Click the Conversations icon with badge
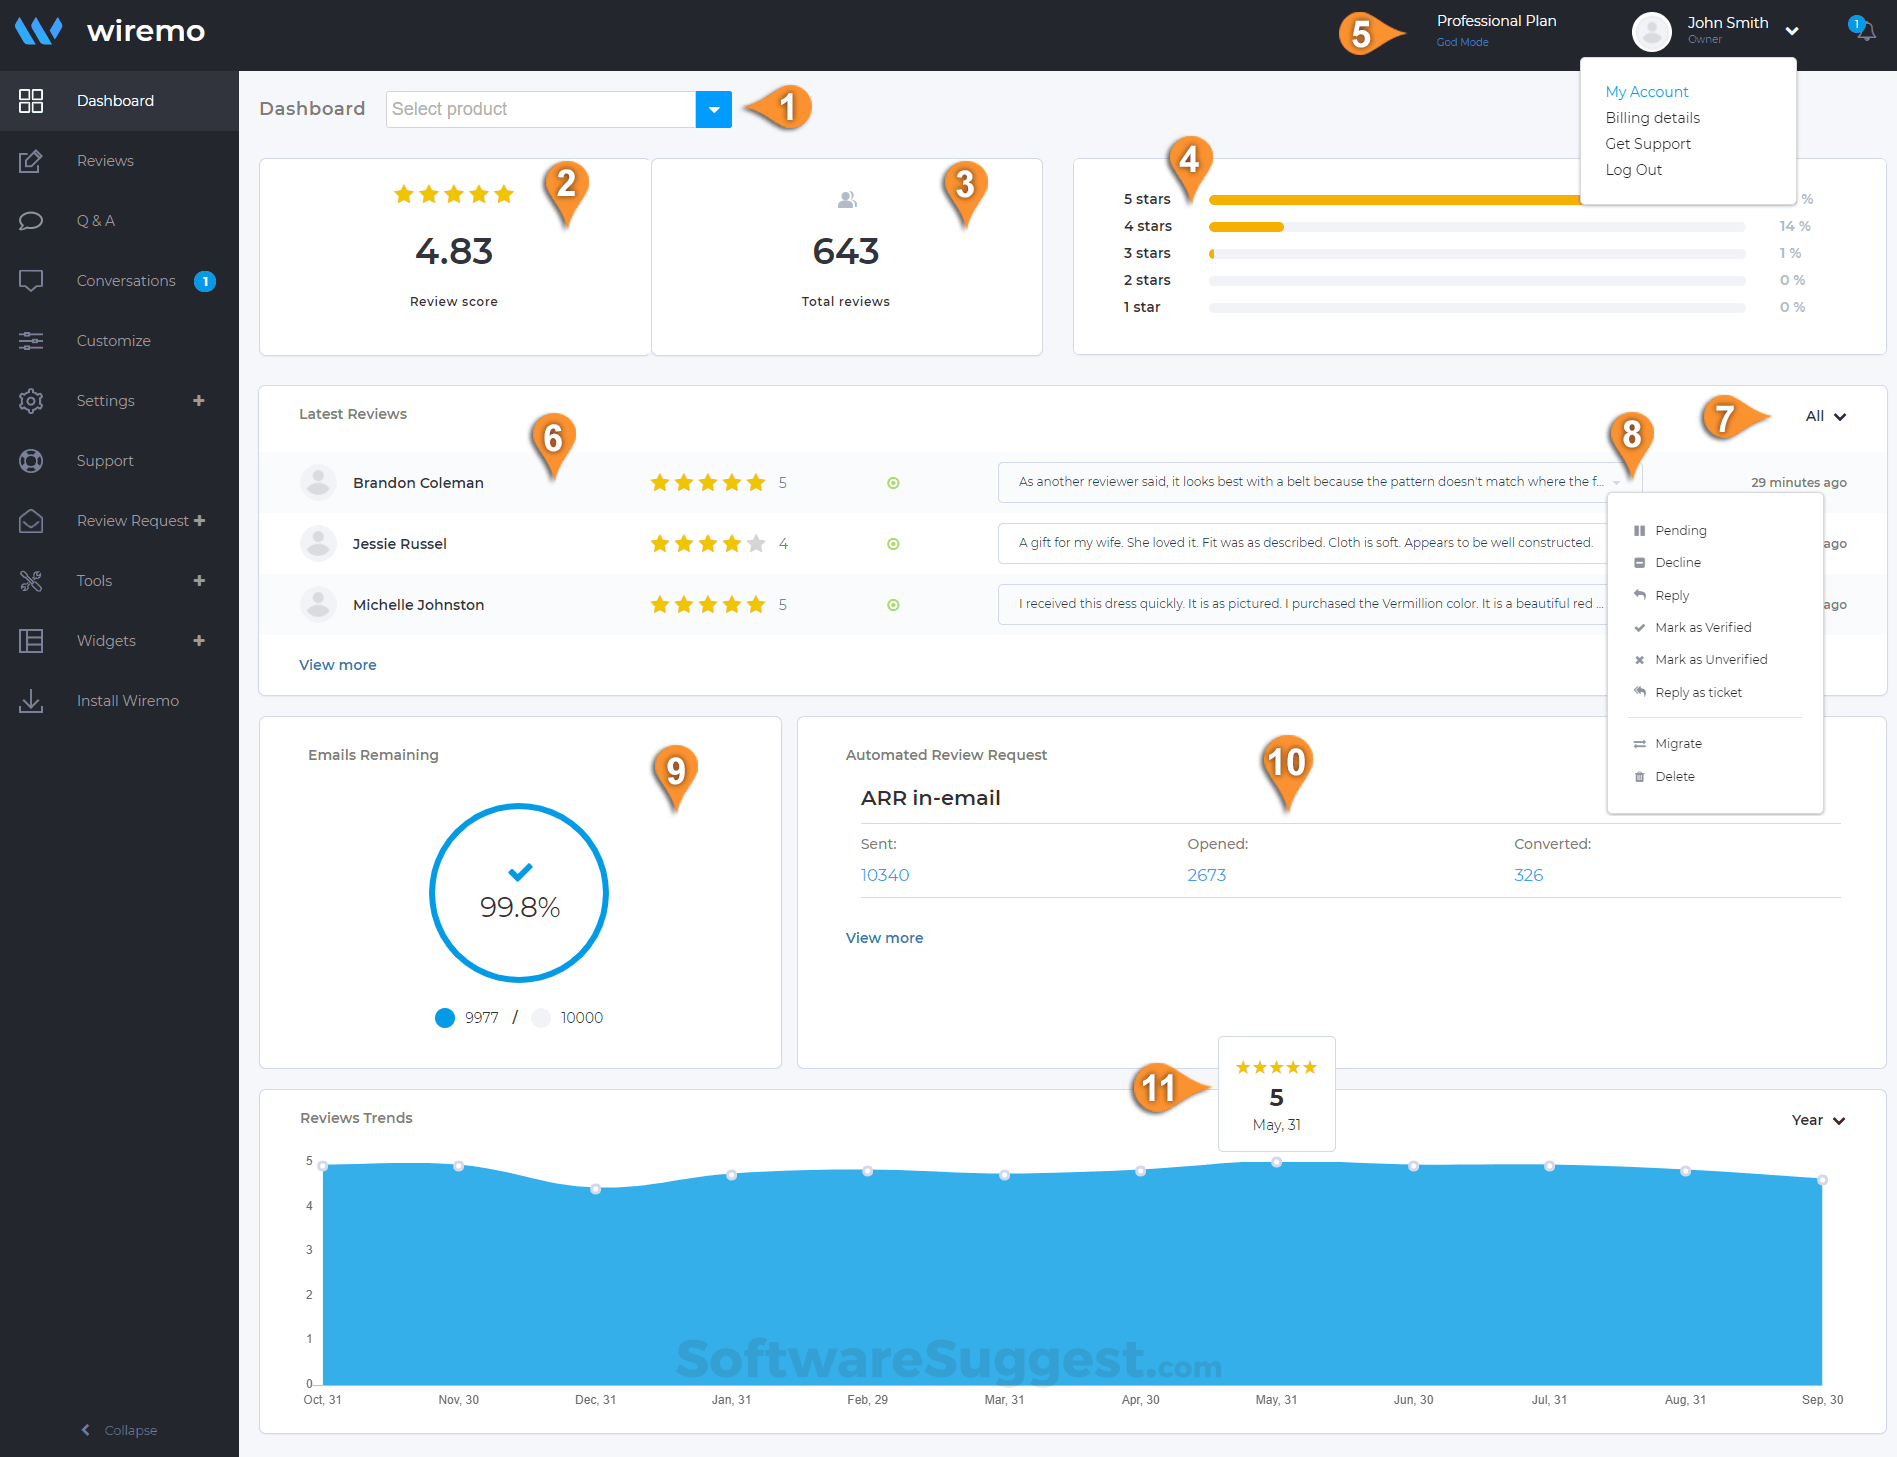The height and width of the screenshot is (1457, 1897). coord(31,280)
